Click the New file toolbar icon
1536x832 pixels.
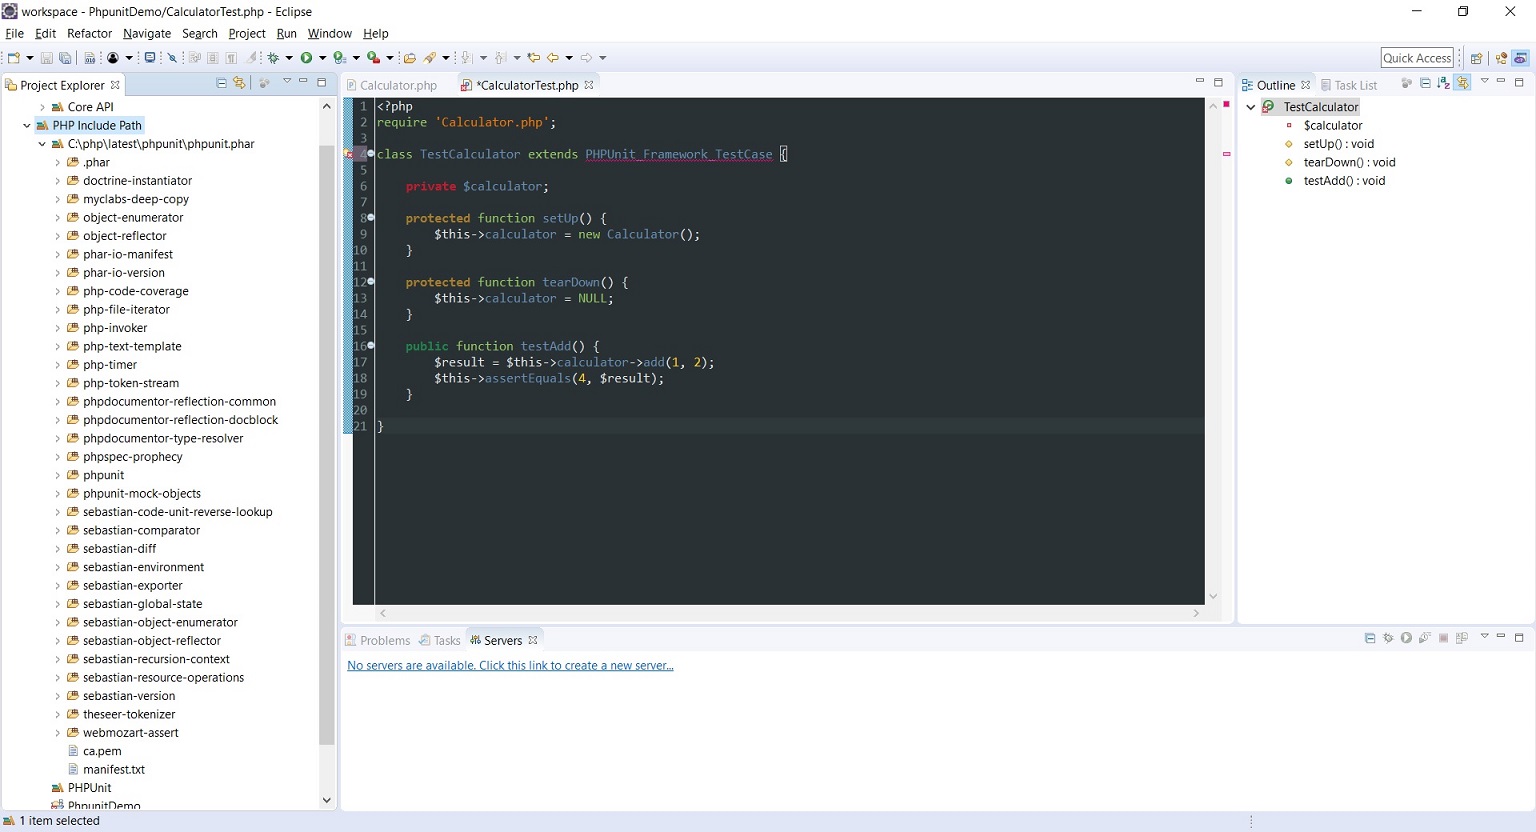point(14,58)
